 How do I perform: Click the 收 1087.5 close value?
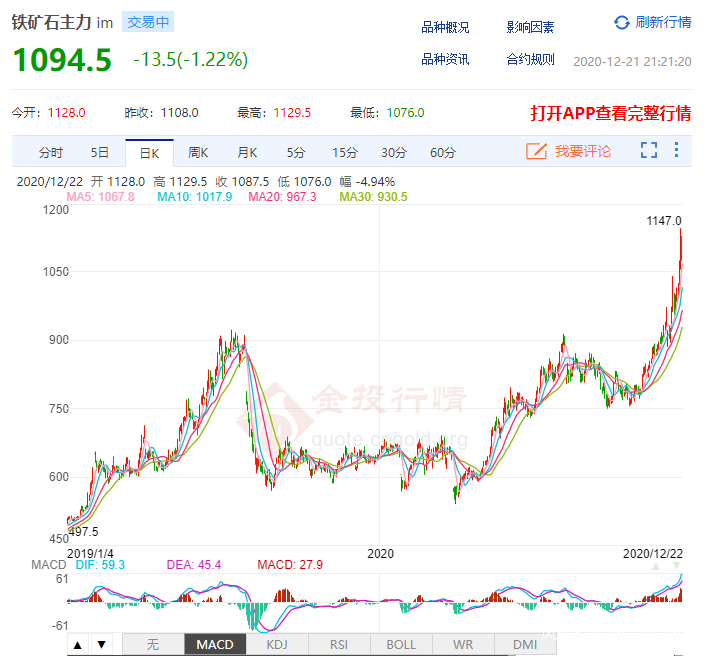(242, 182)
